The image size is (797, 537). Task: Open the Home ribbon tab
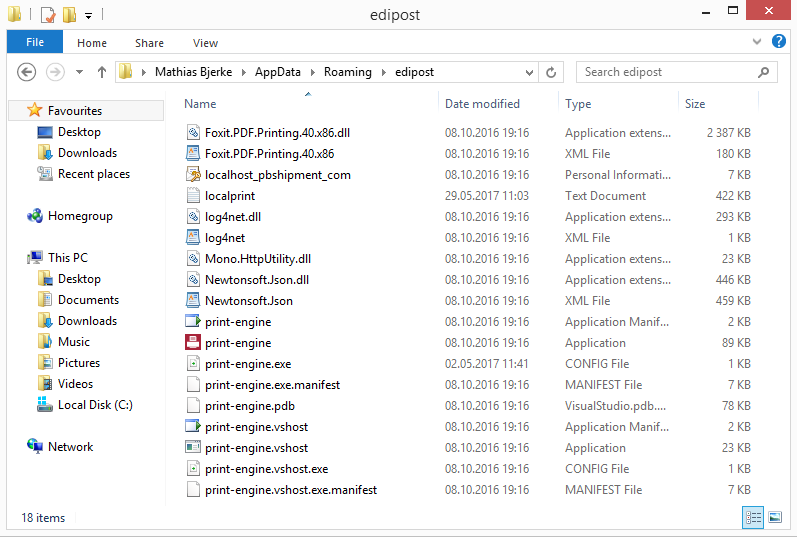coord(92,43)
